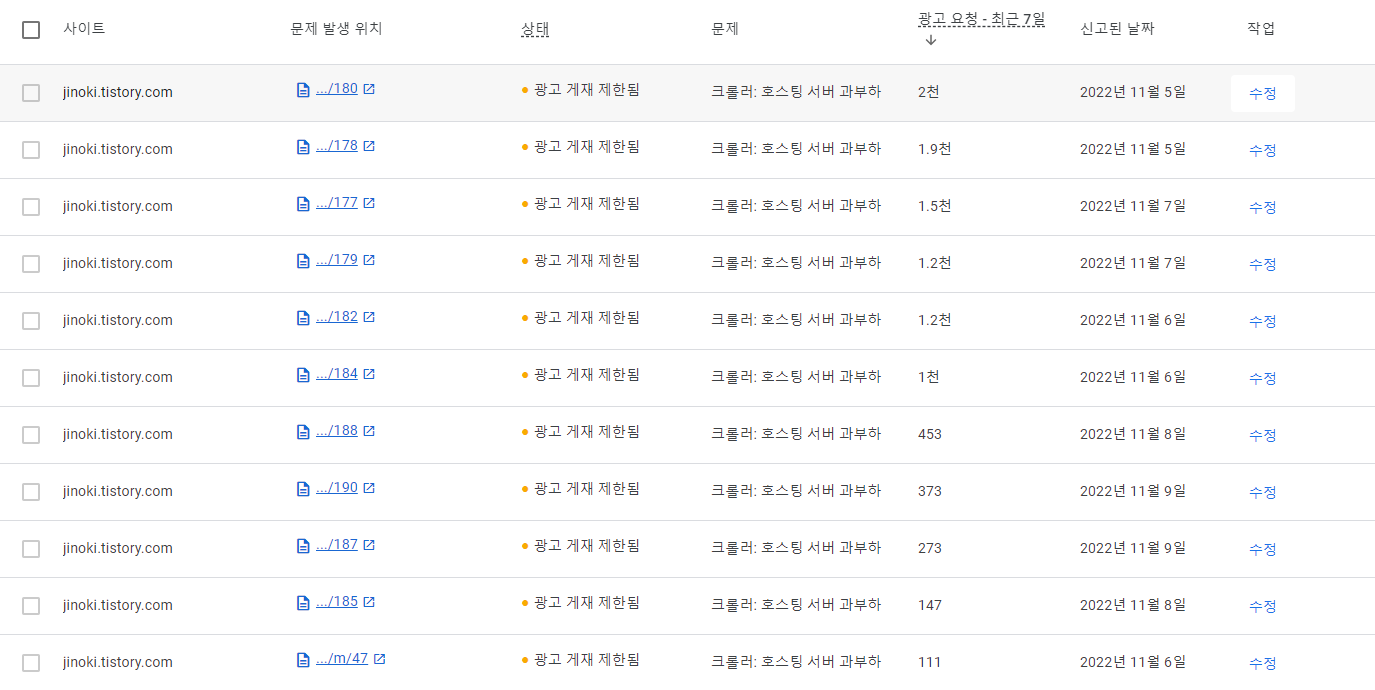
Task: Check the row checkbox for .../m/47
Action: click(31, 663)
